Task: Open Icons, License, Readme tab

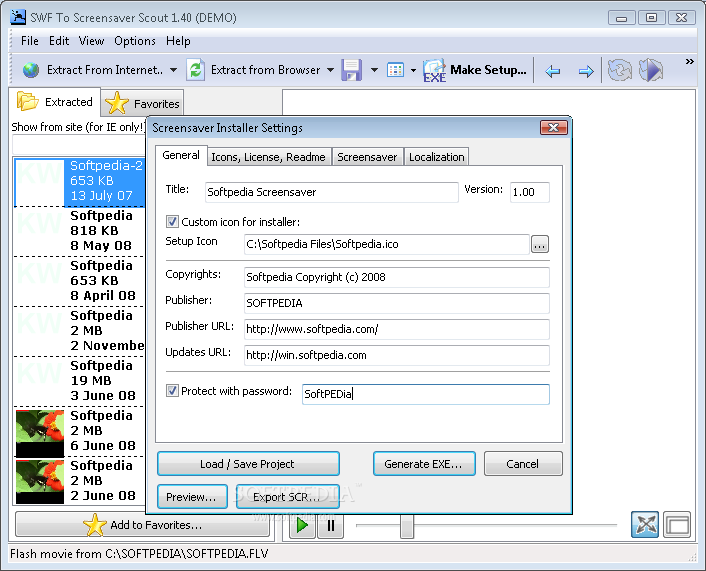Action: pyautogui.click(x=269, y=157)
